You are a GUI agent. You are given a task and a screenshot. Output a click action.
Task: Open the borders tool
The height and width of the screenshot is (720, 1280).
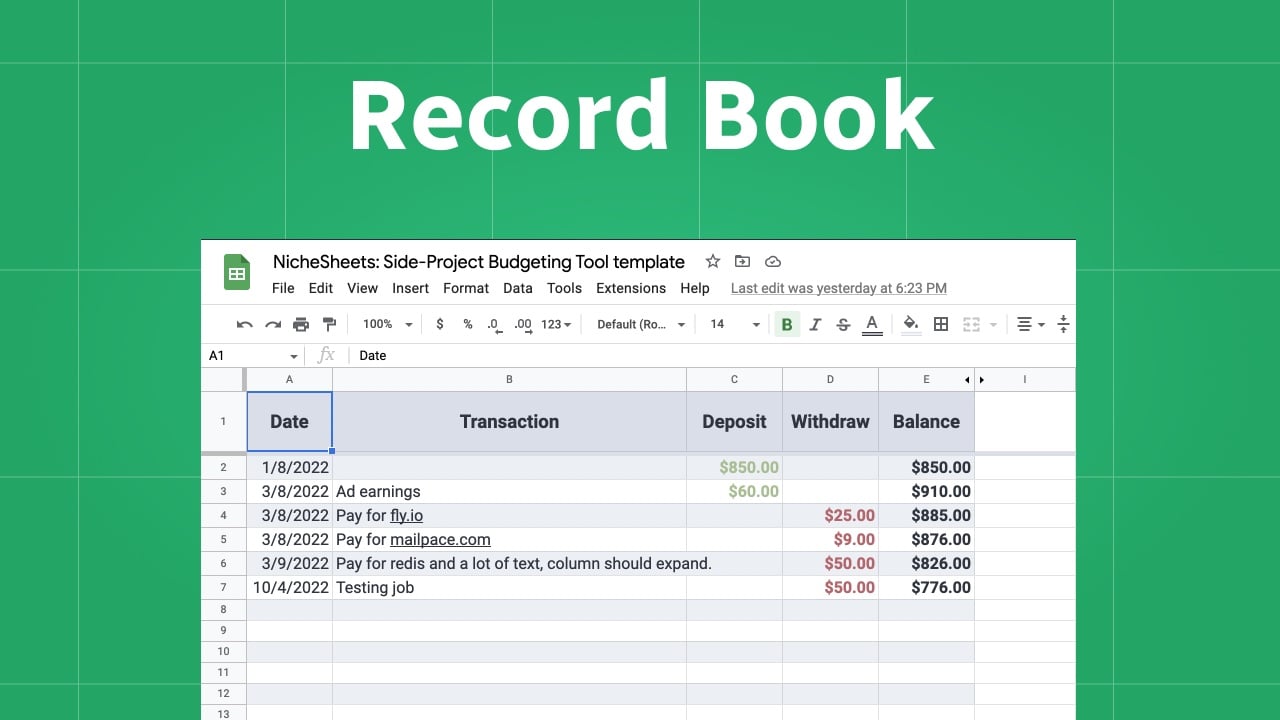[941, 324]
